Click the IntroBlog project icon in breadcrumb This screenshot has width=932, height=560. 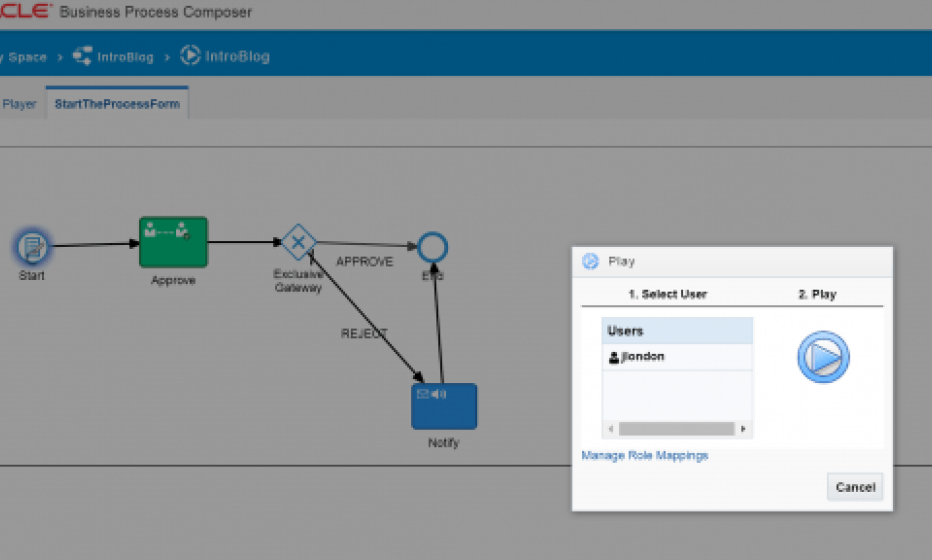tap(82, 56)
